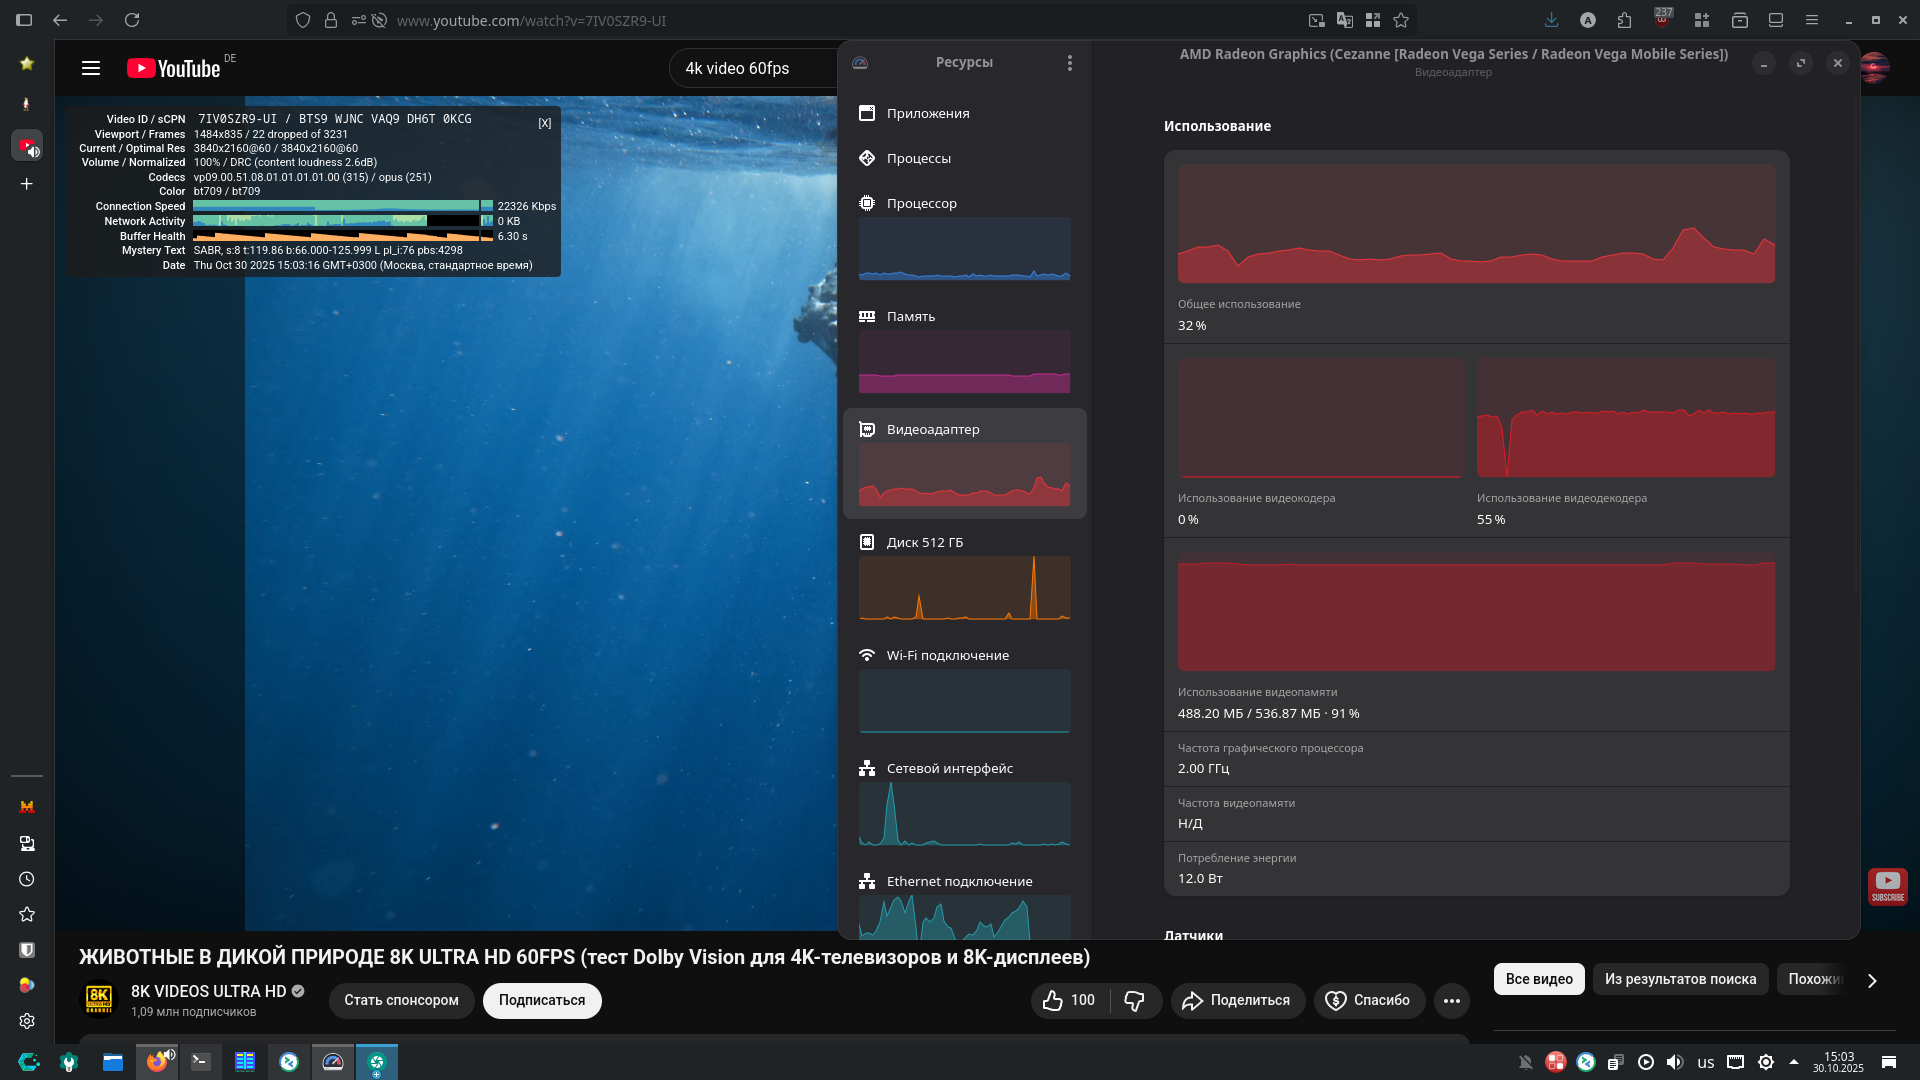Image resolution: width=1920 pixels, height=1080 pixels.
Task: Click the Подписаться subscribe button
Action: click(542, 1000)
